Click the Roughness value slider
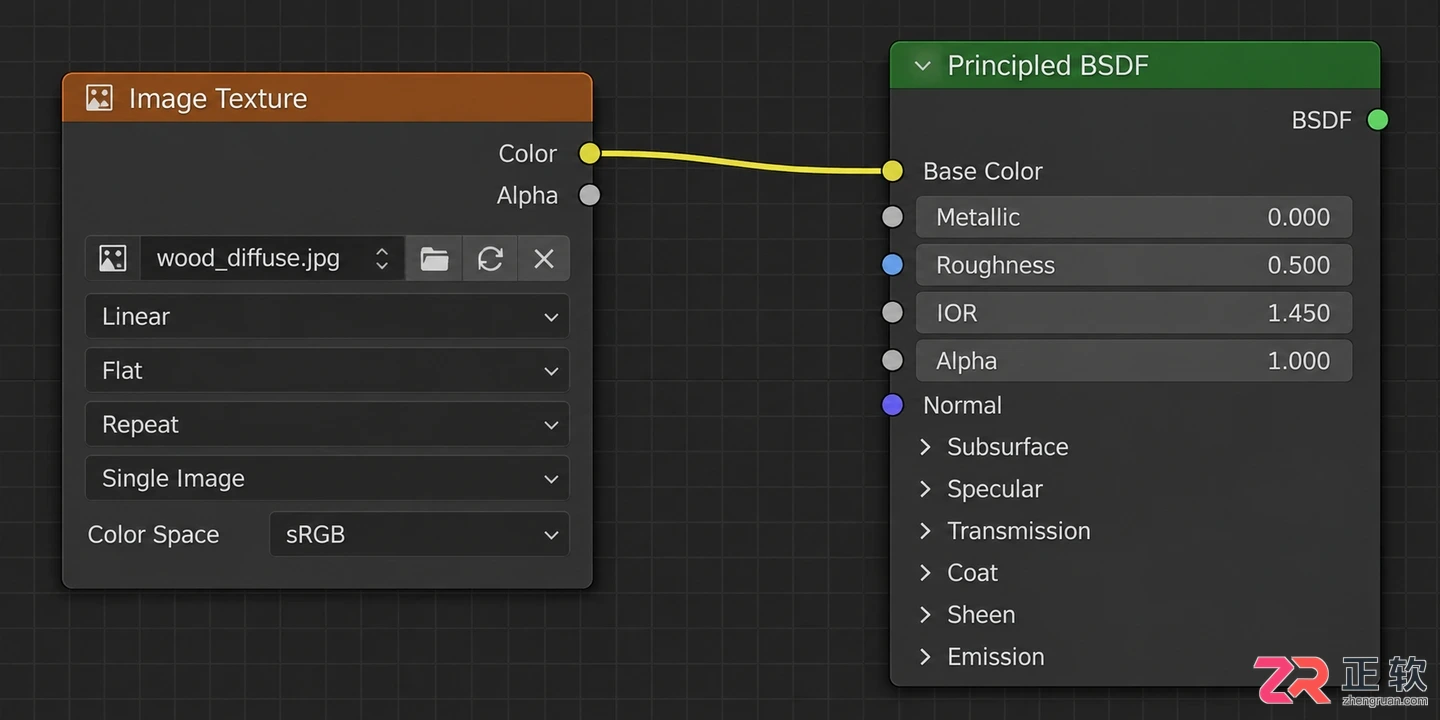Viewport: 1440px width, 720px height. [x=1134, y=265]
